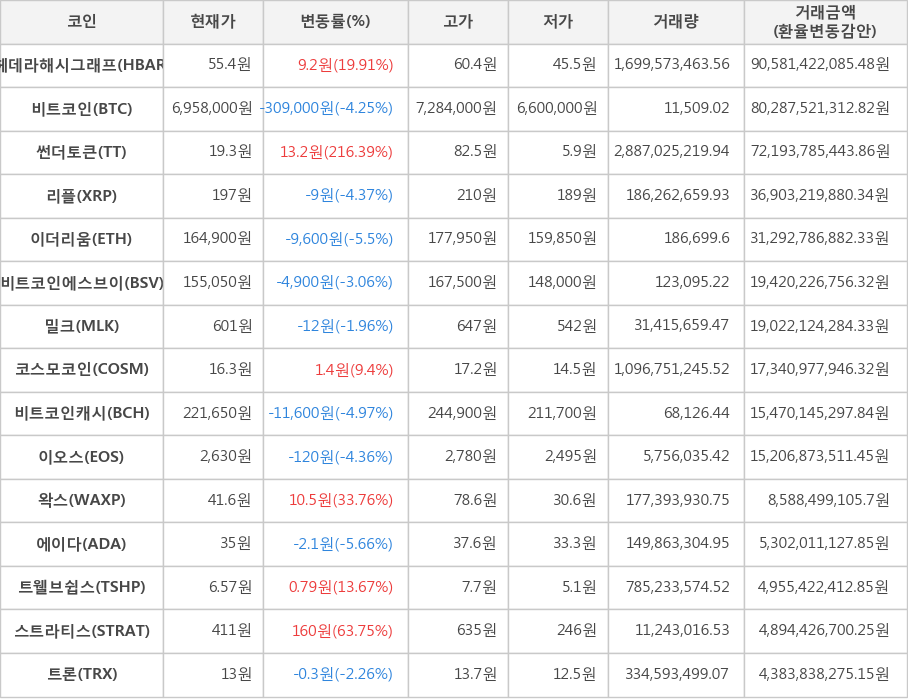Select the 거래량 column header
The image size is (908, 700).
click(676, 21)
